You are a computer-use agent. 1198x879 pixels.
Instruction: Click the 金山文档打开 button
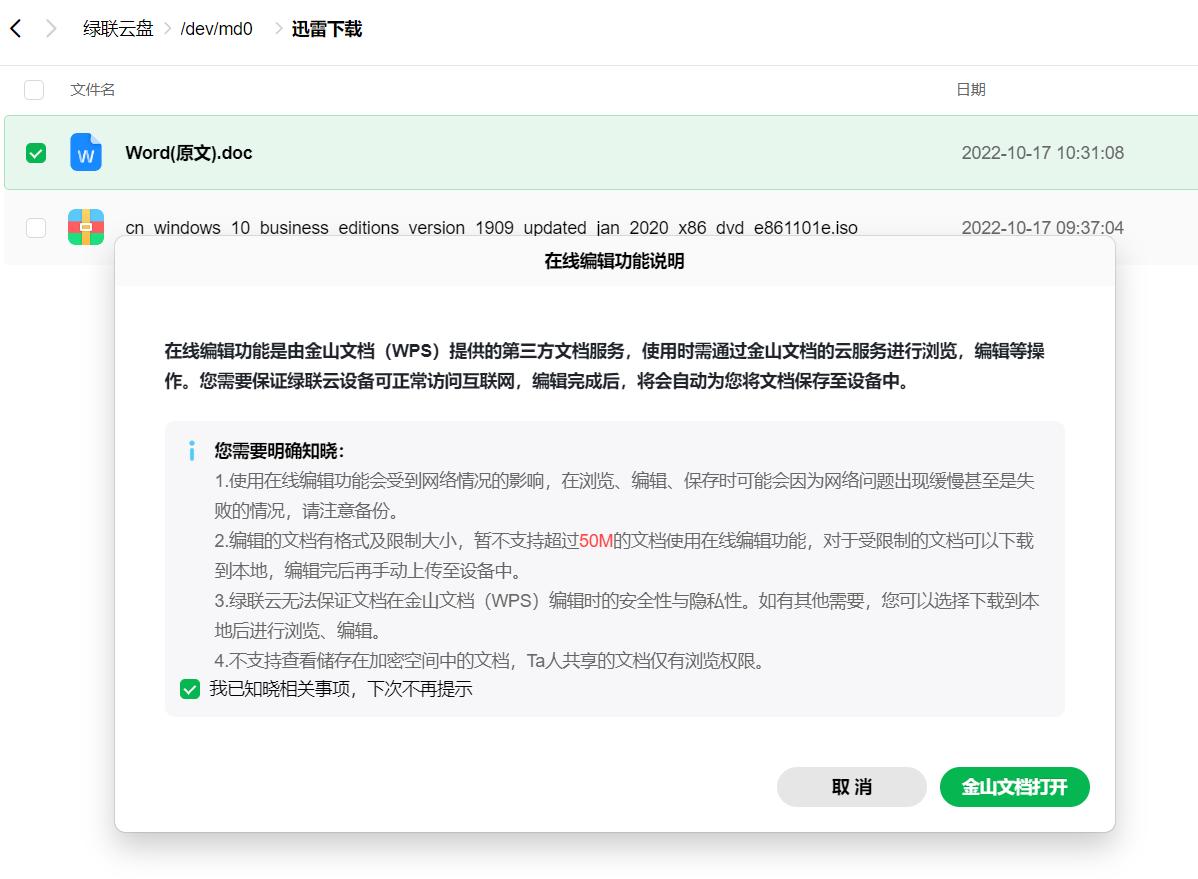(x=1014, y=787)
